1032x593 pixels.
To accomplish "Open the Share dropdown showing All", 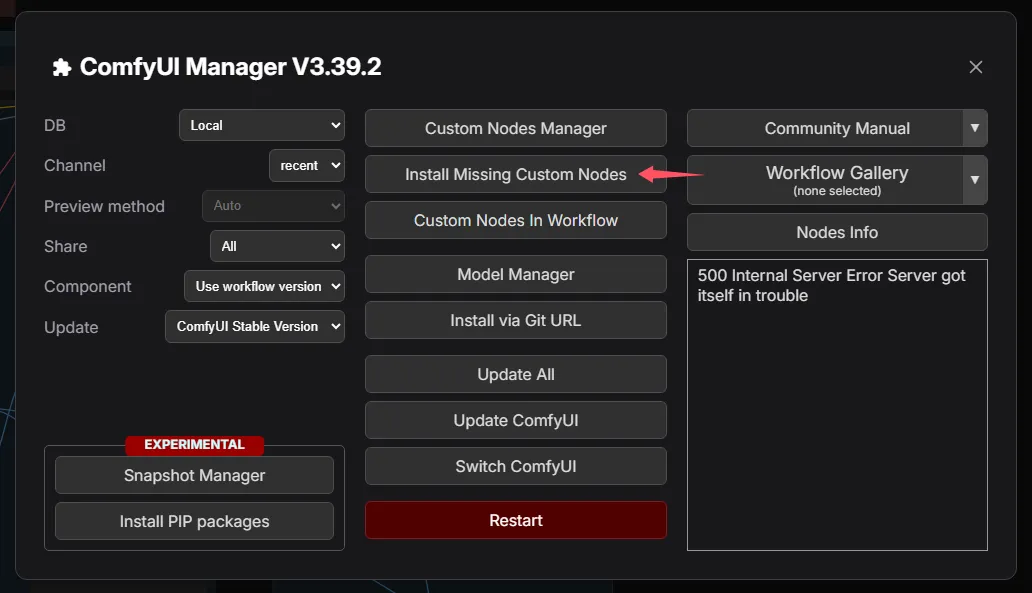I will point(277,246).
